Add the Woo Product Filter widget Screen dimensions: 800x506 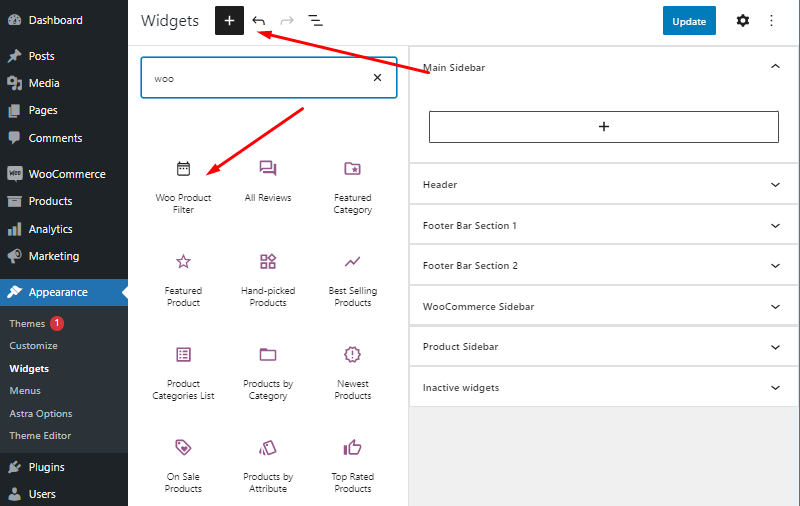tap(184, 187)
